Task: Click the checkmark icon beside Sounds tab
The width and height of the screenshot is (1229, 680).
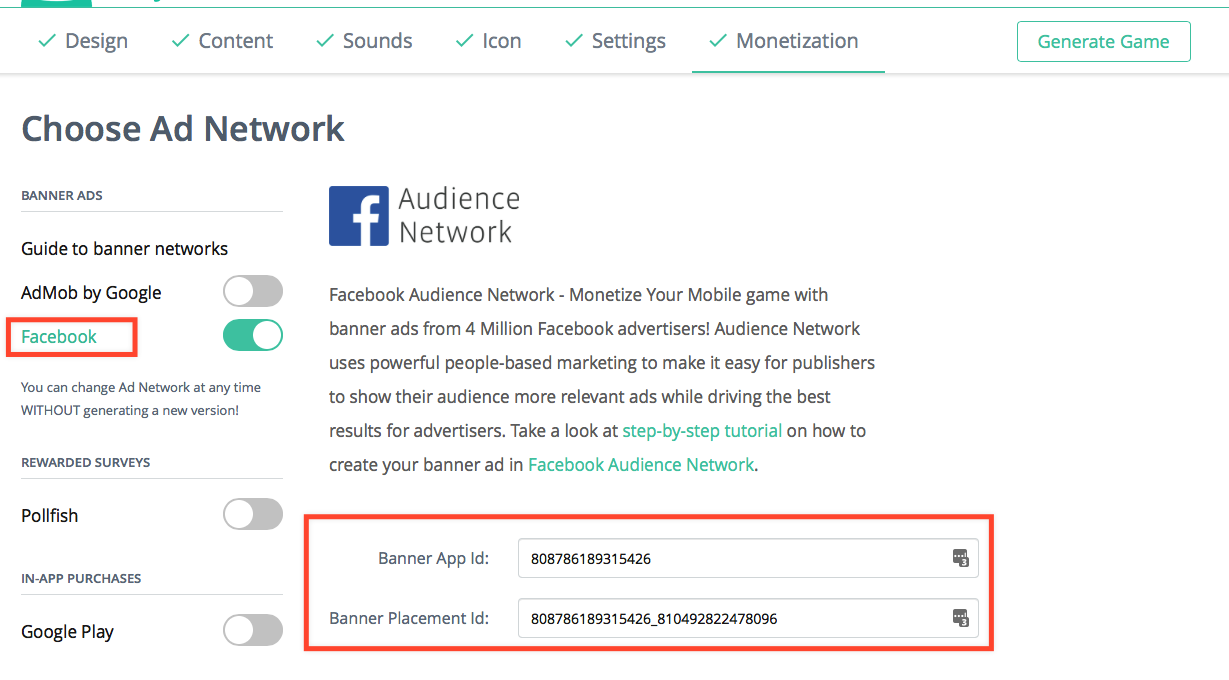Action: tap(324, 41)
